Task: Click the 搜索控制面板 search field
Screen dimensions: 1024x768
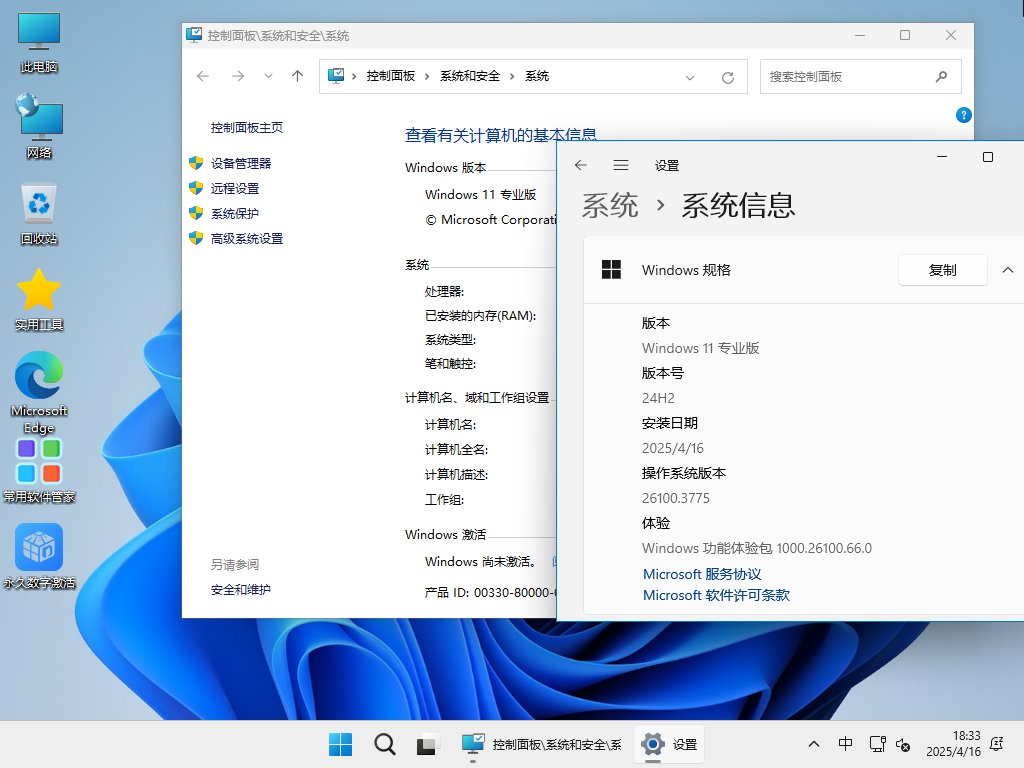Action: (860, 76)
